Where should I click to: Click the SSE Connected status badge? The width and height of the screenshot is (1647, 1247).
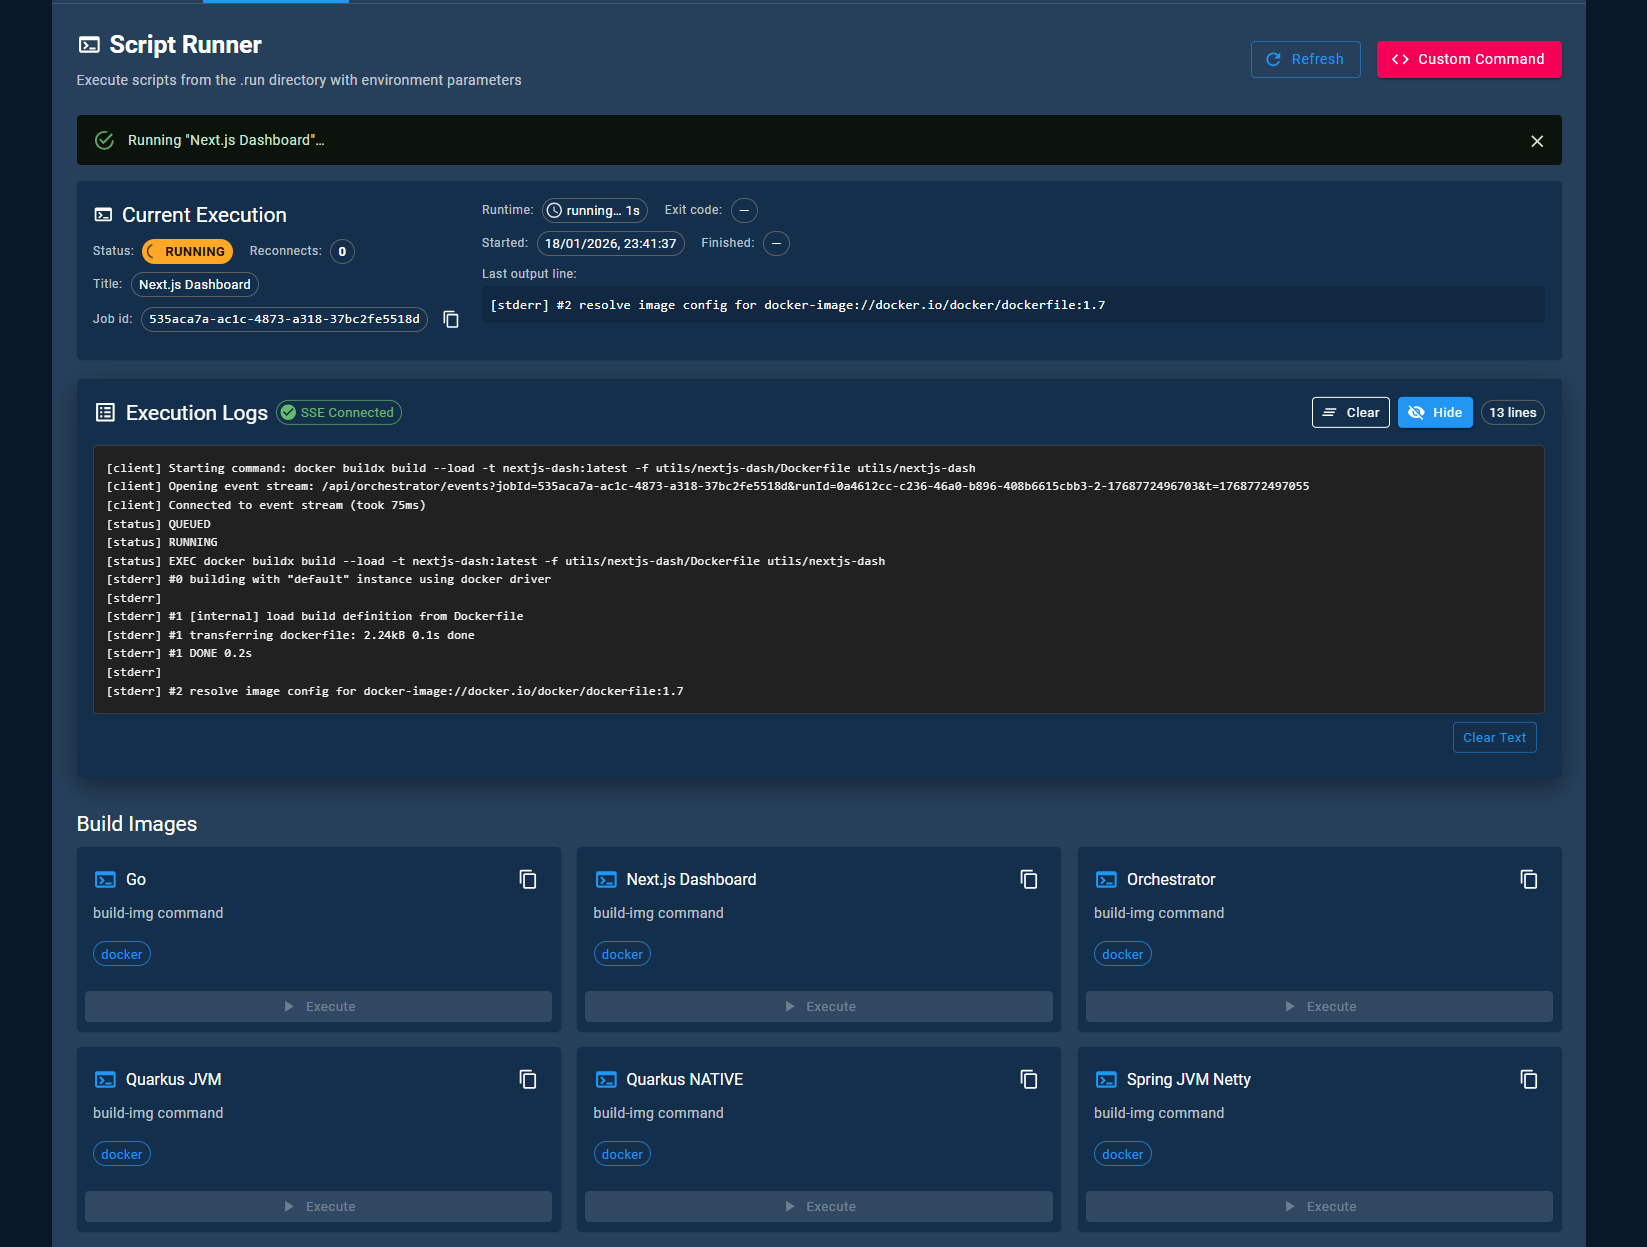tap(338, 412)
